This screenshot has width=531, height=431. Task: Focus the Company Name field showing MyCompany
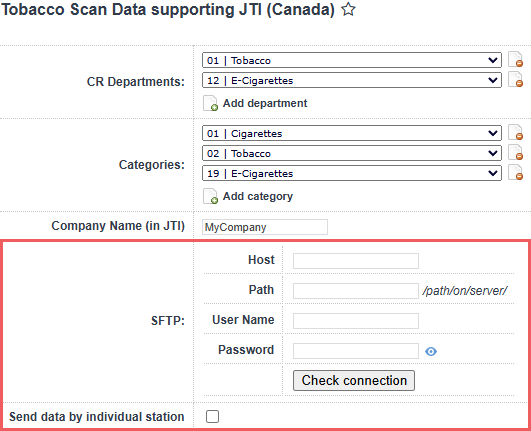(x=265, y=227)
